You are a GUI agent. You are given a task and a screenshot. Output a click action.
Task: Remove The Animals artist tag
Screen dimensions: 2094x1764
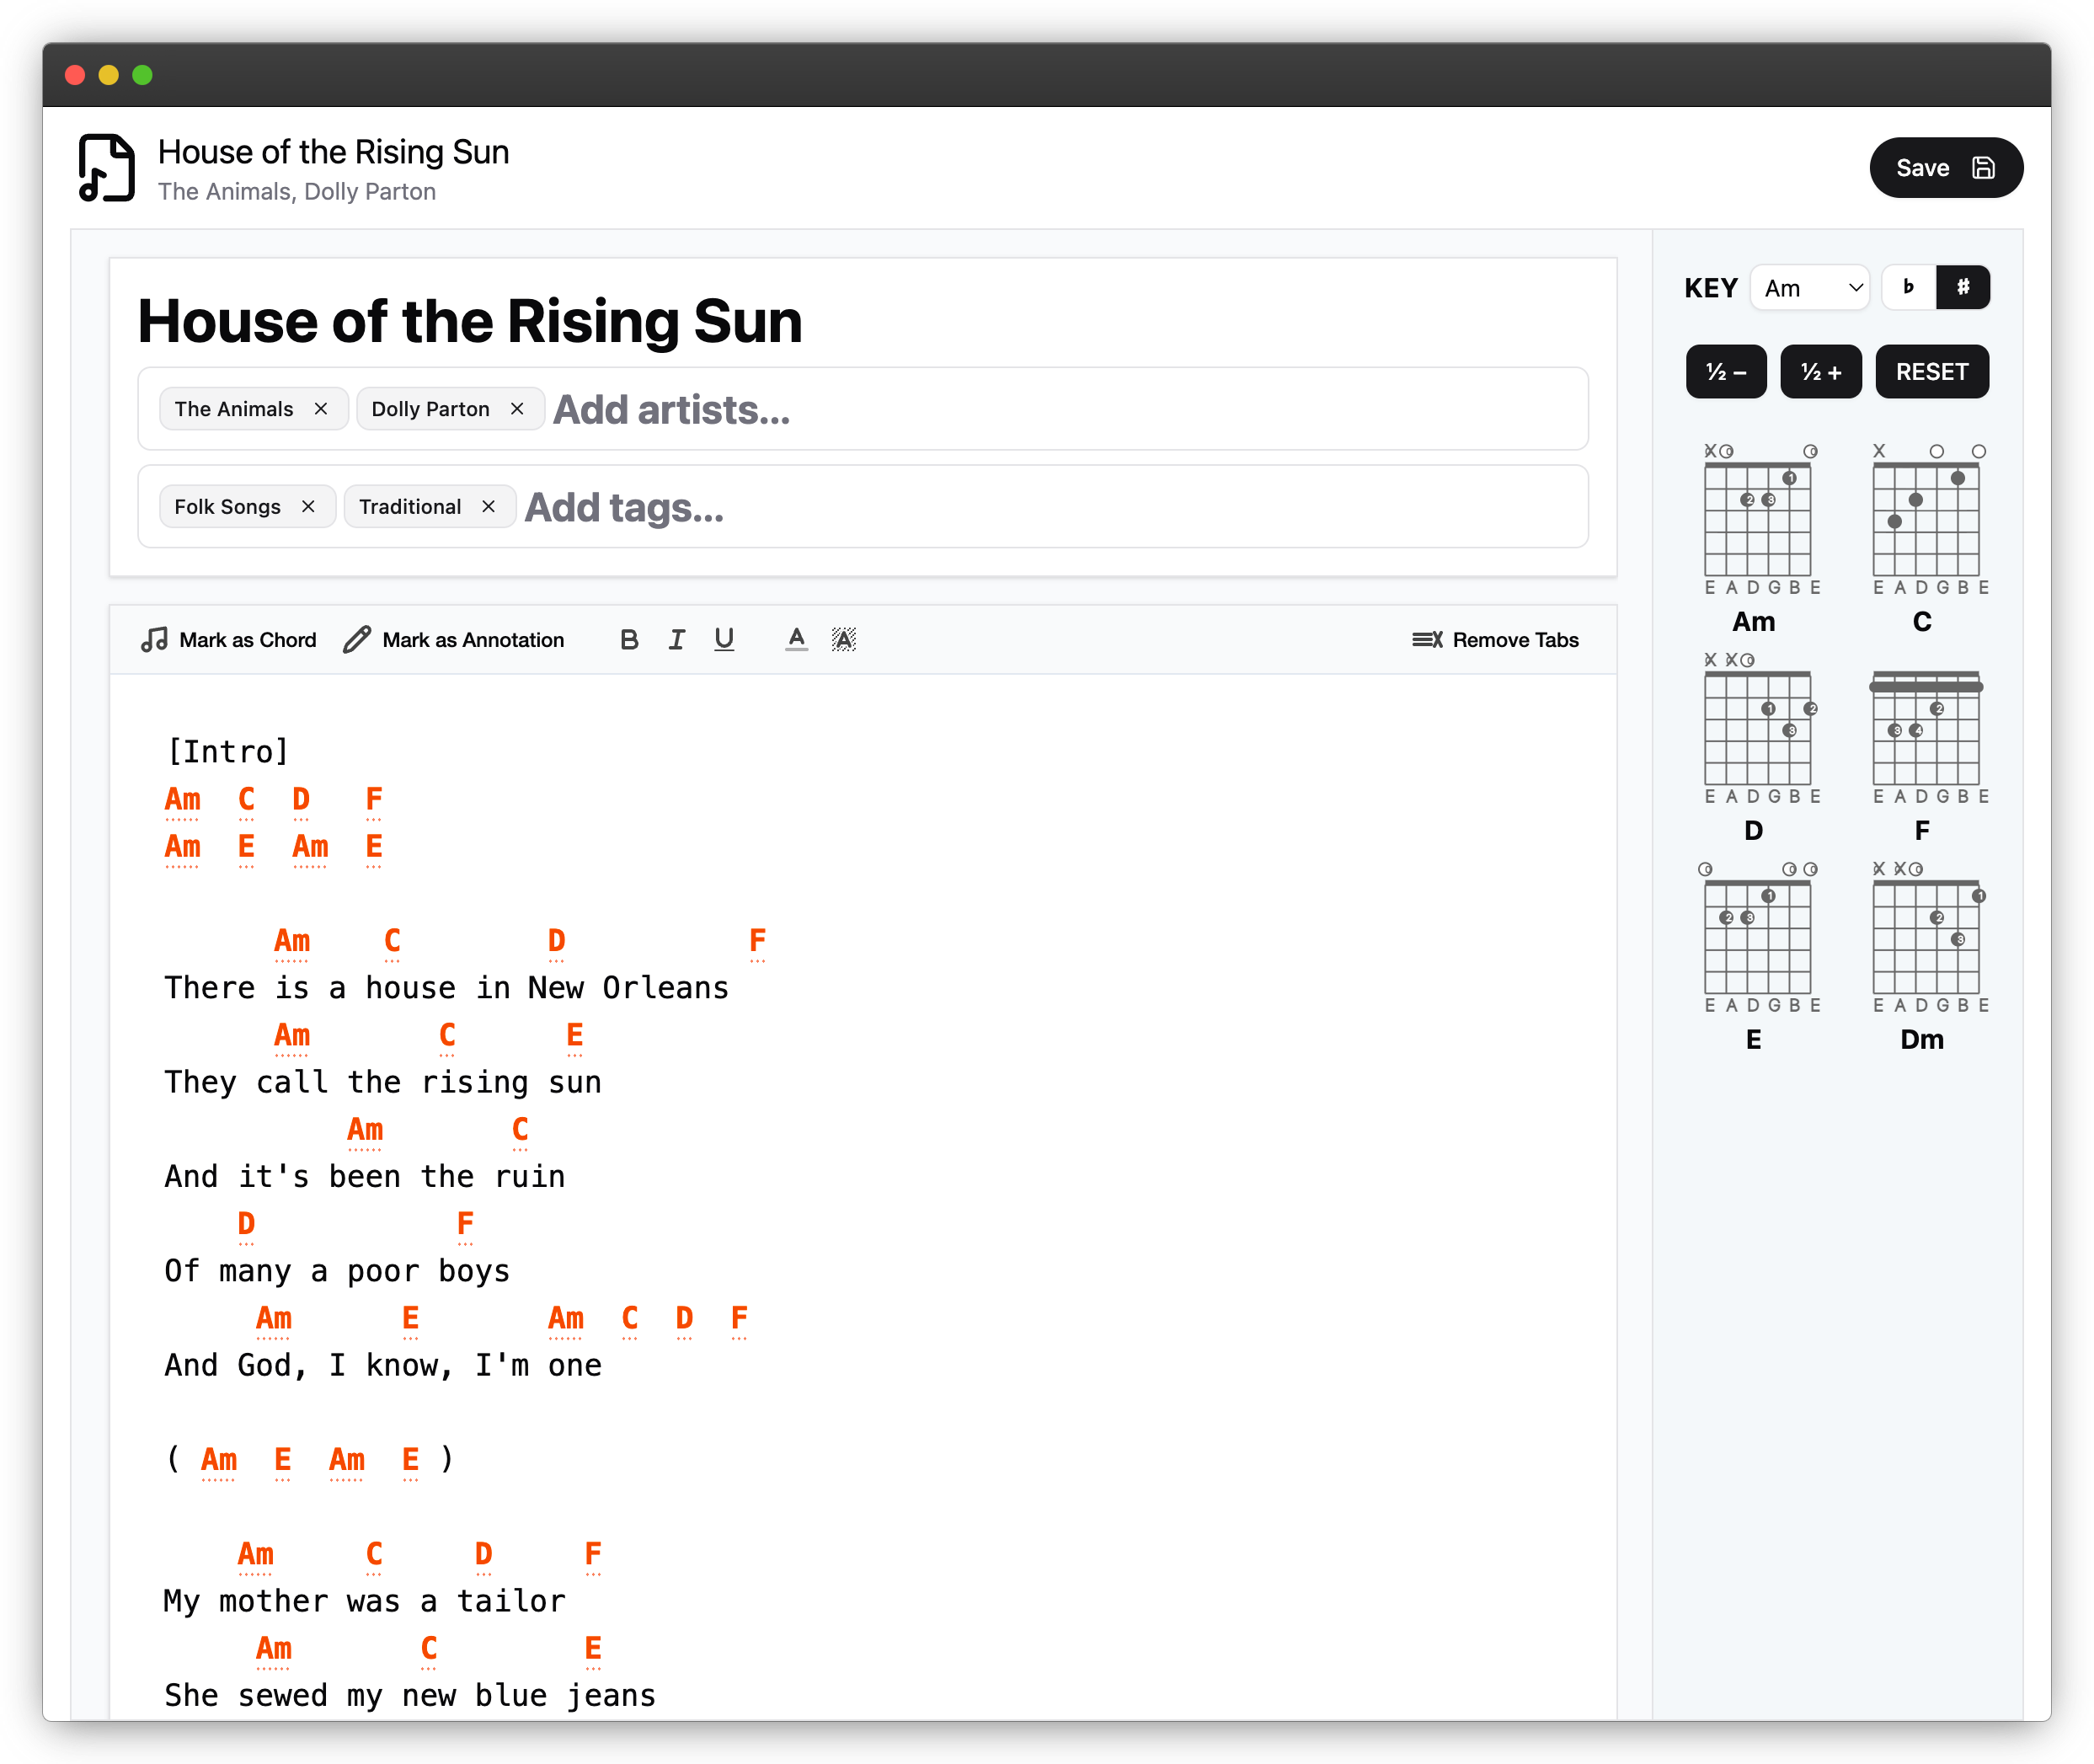(x=321, y=409)
